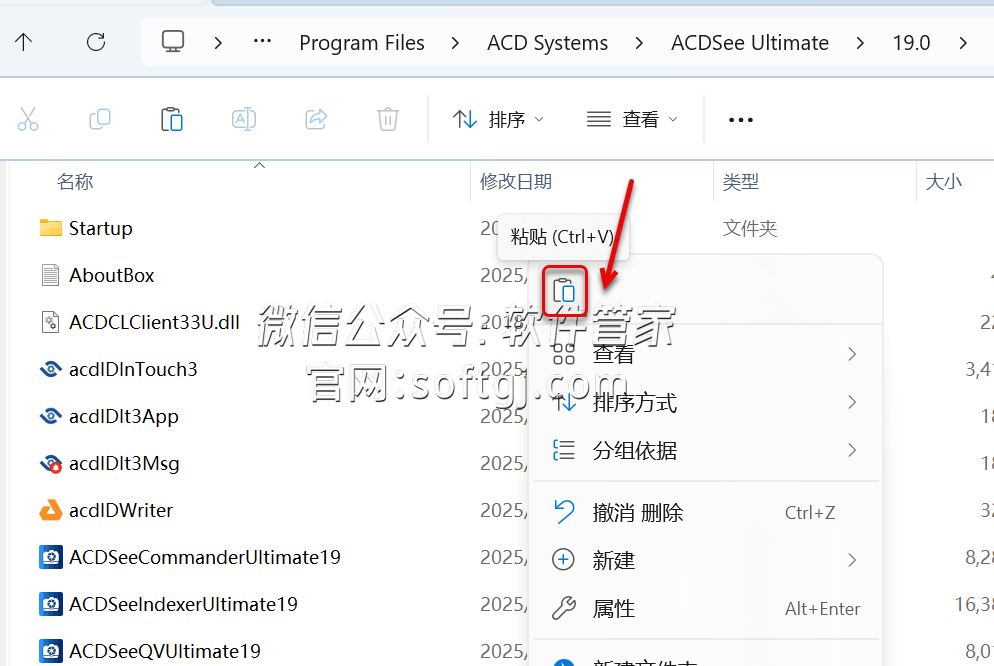Image resolution: width=994 pixels, height=666 pixels.
Task: Click the This PC monitor icon in address bar
Action: (x=172, y=42)
